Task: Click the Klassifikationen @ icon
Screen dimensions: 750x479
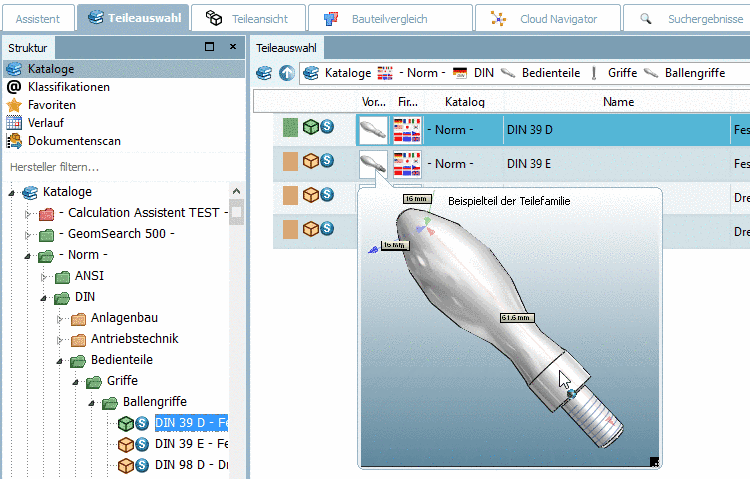Action: (x=14, y=87)
